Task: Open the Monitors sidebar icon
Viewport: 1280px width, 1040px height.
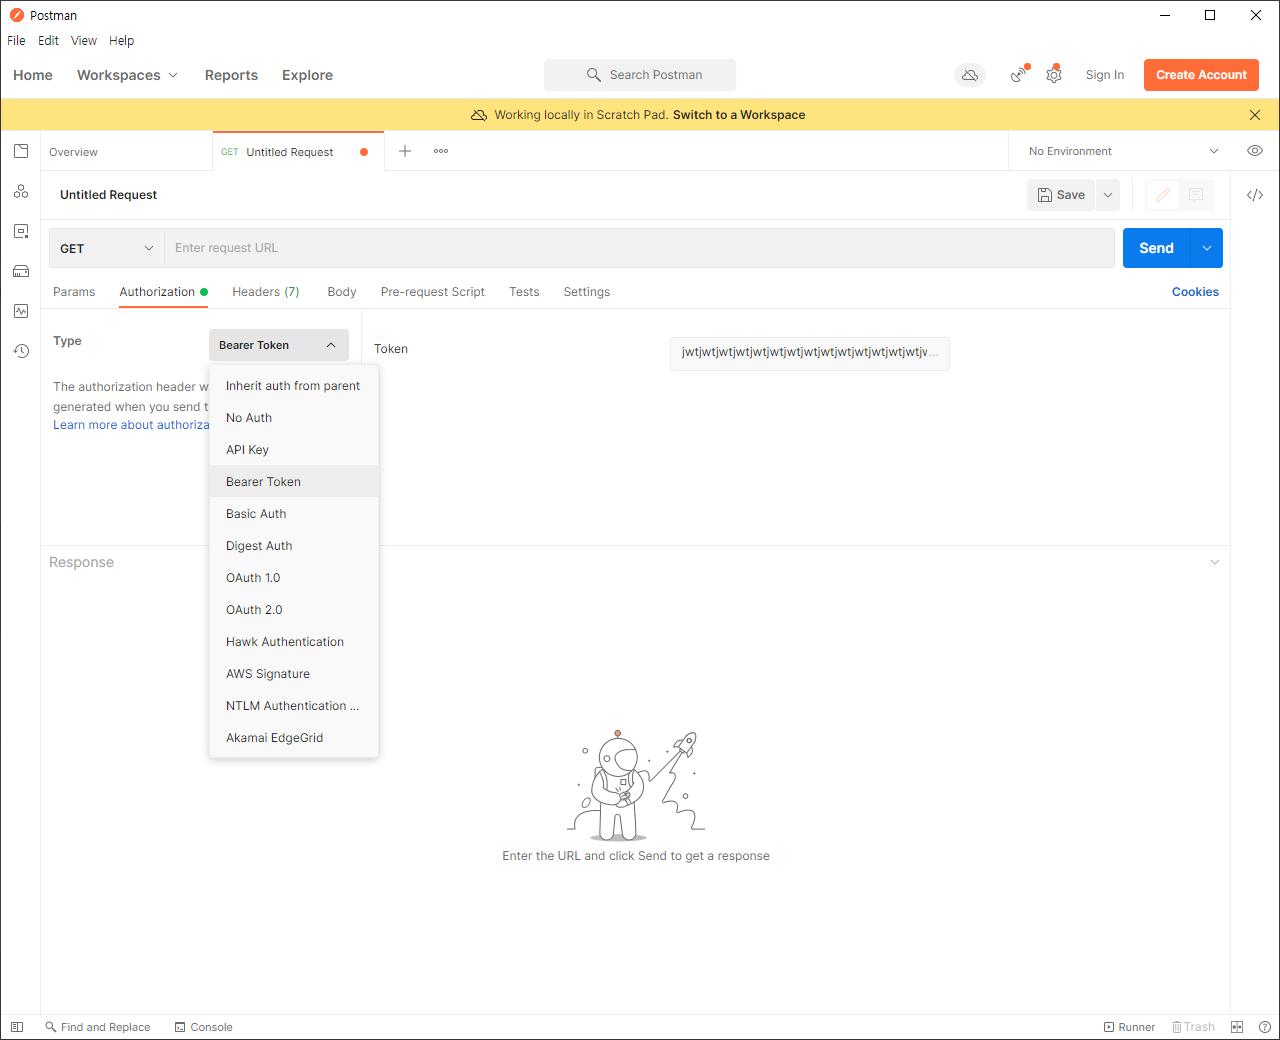Action: click(21, 311)
